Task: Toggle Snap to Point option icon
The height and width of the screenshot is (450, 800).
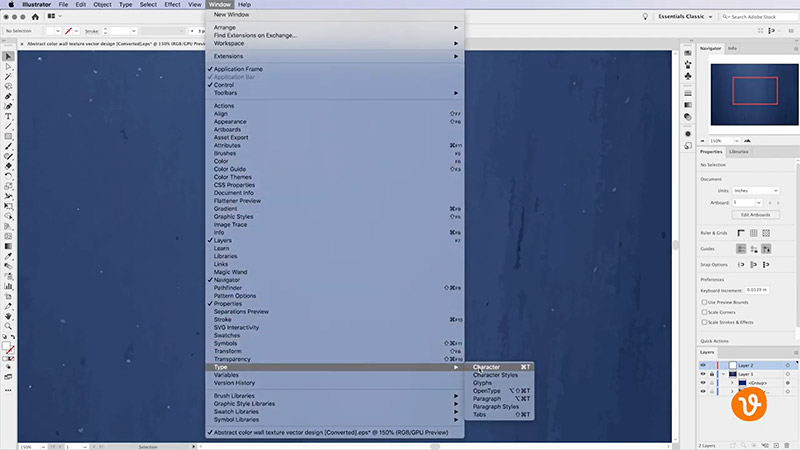Action: click(x=741, y=264)
